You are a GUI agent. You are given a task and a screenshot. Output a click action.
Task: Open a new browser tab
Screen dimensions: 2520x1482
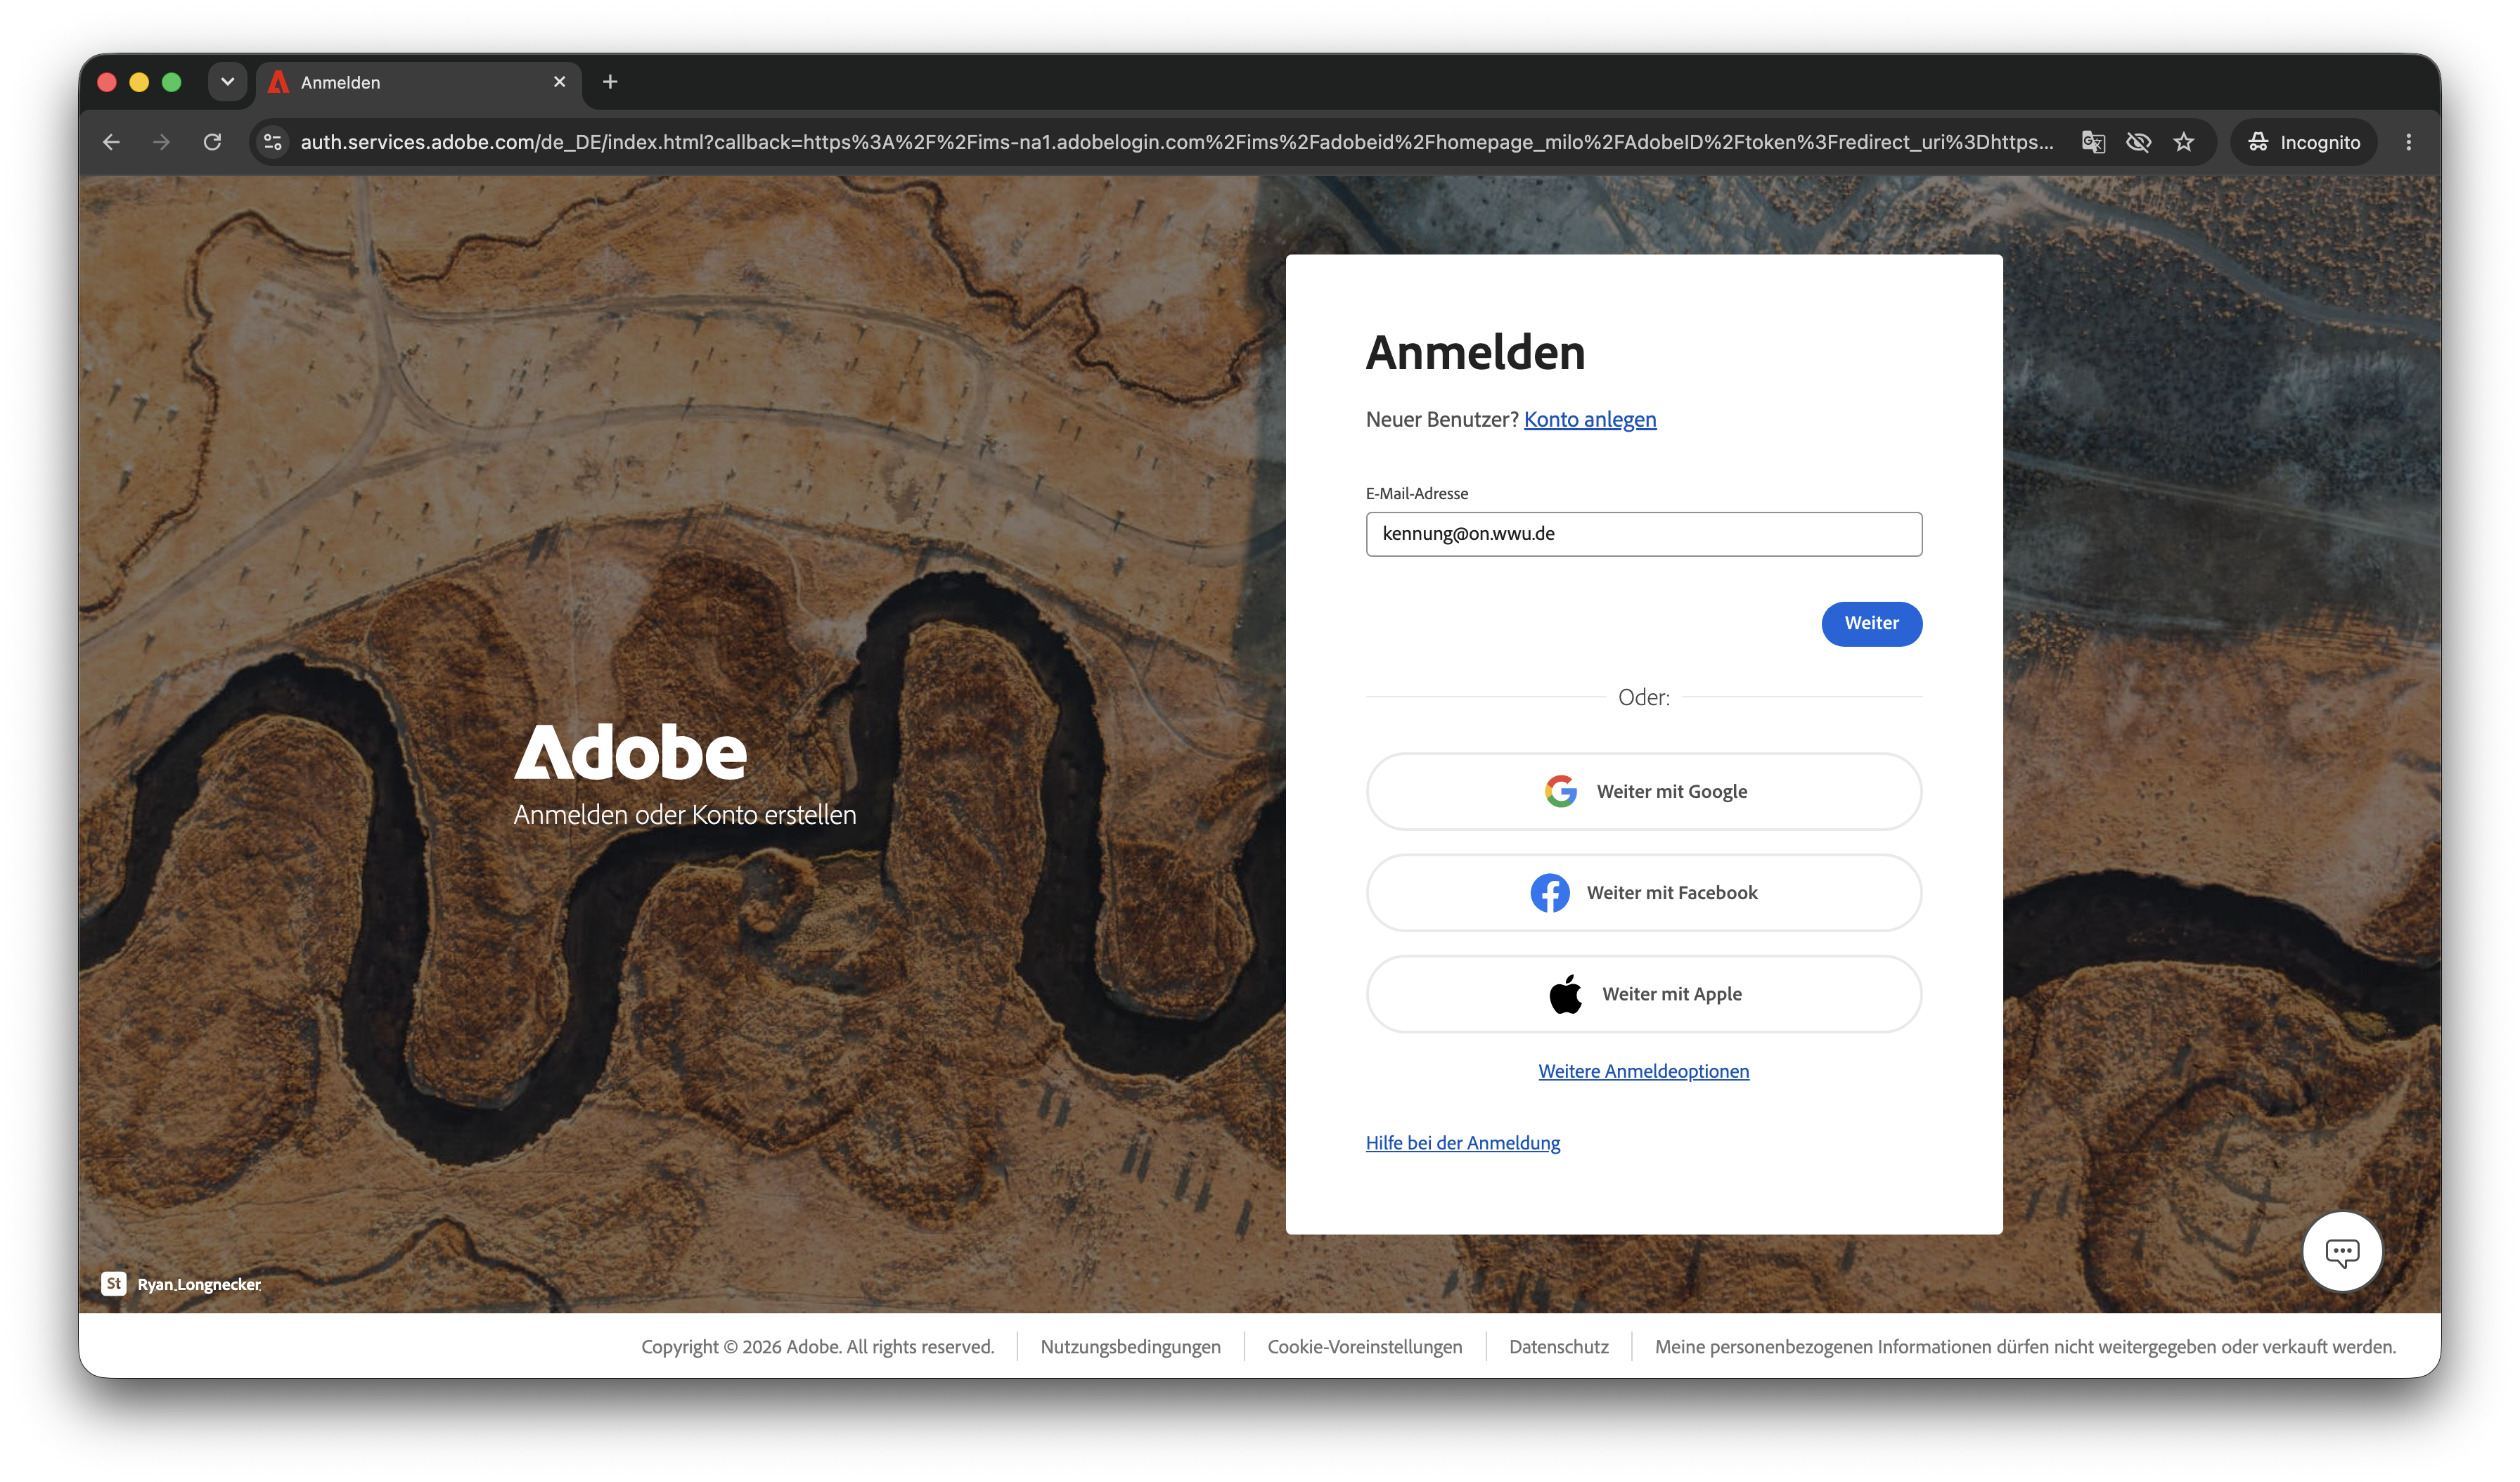(610, 82)
